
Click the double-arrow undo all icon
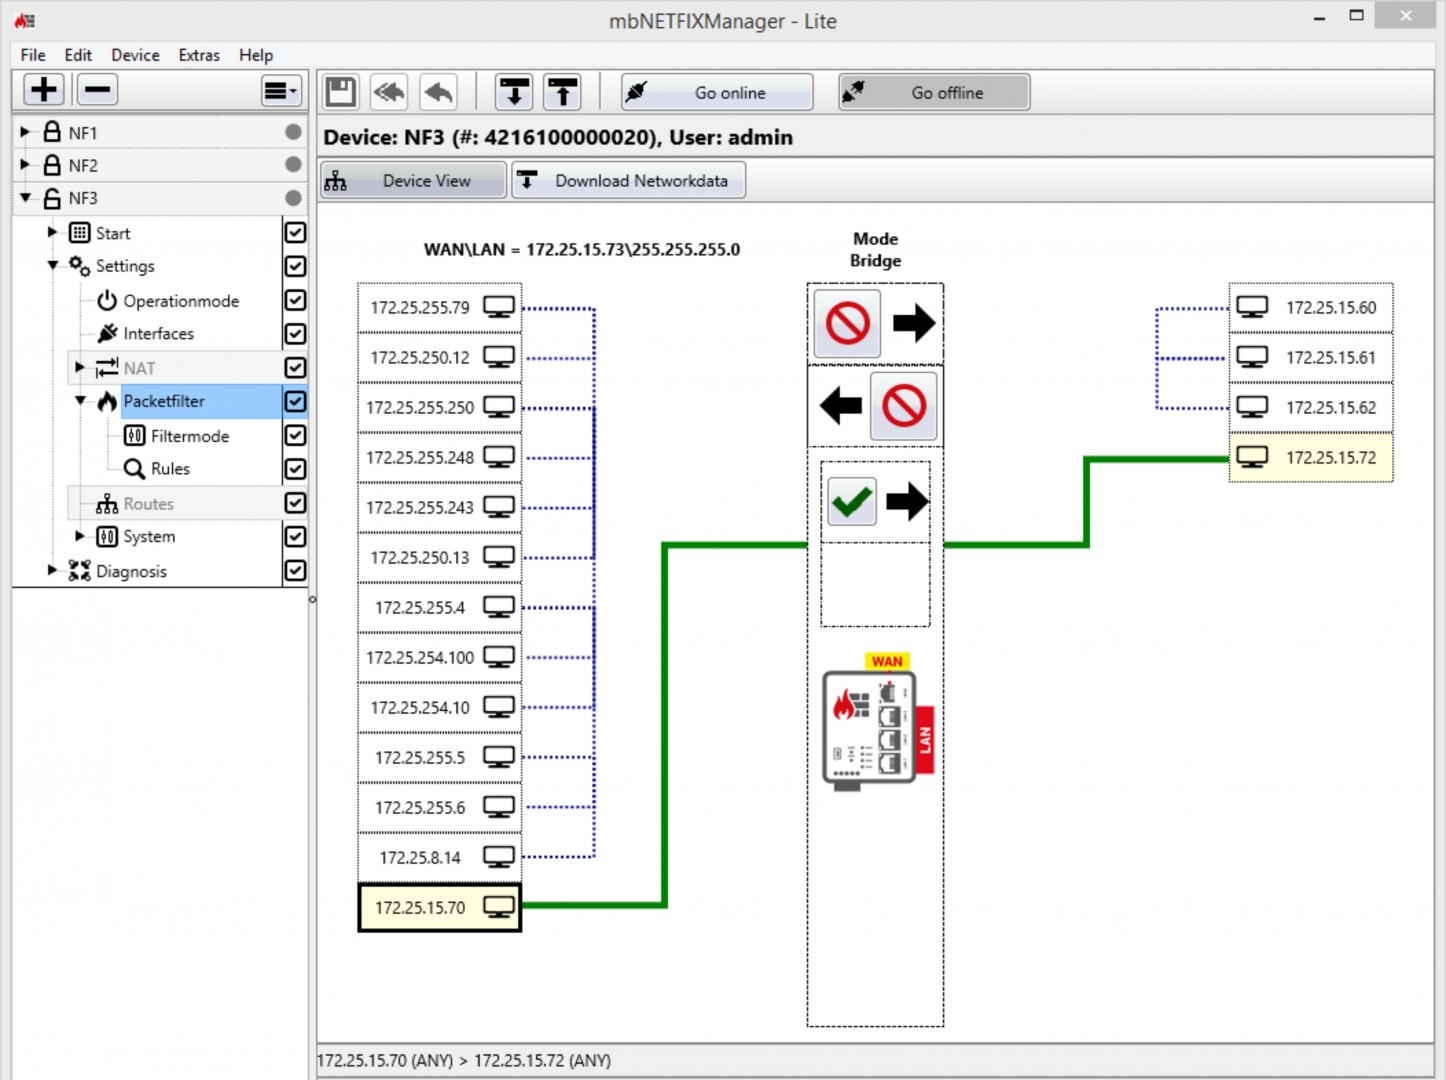[389, 92]
